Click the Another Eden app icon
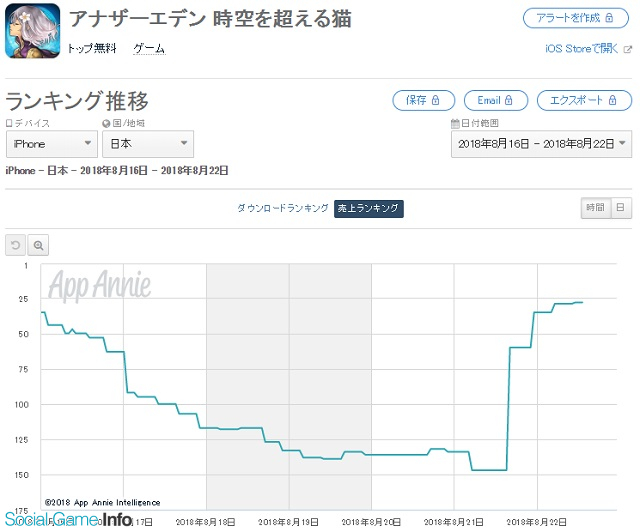This screenshot has width=640, height=532. (33, 31)
